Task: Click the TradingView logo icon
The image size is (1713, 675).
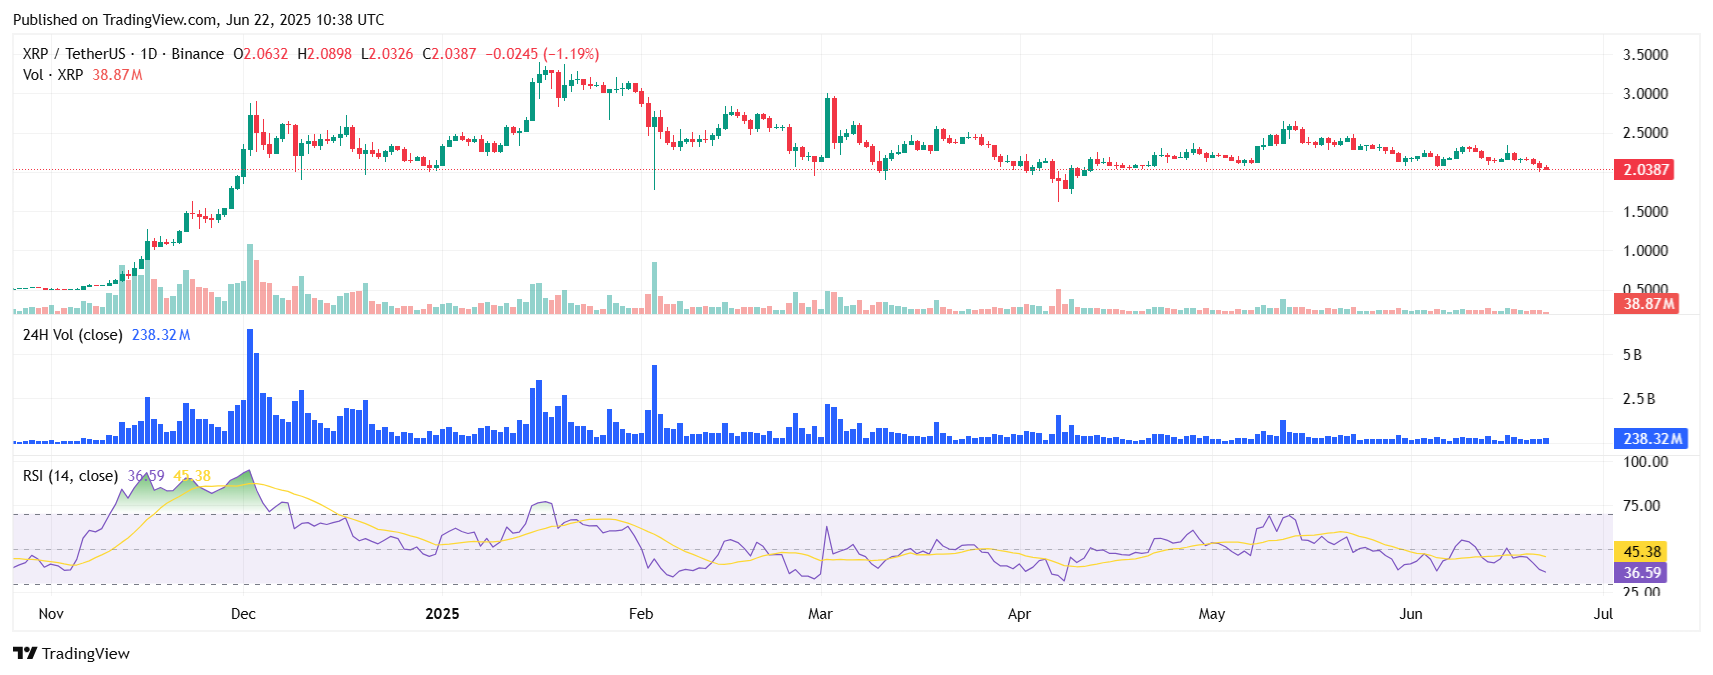Action: [25, 653]
